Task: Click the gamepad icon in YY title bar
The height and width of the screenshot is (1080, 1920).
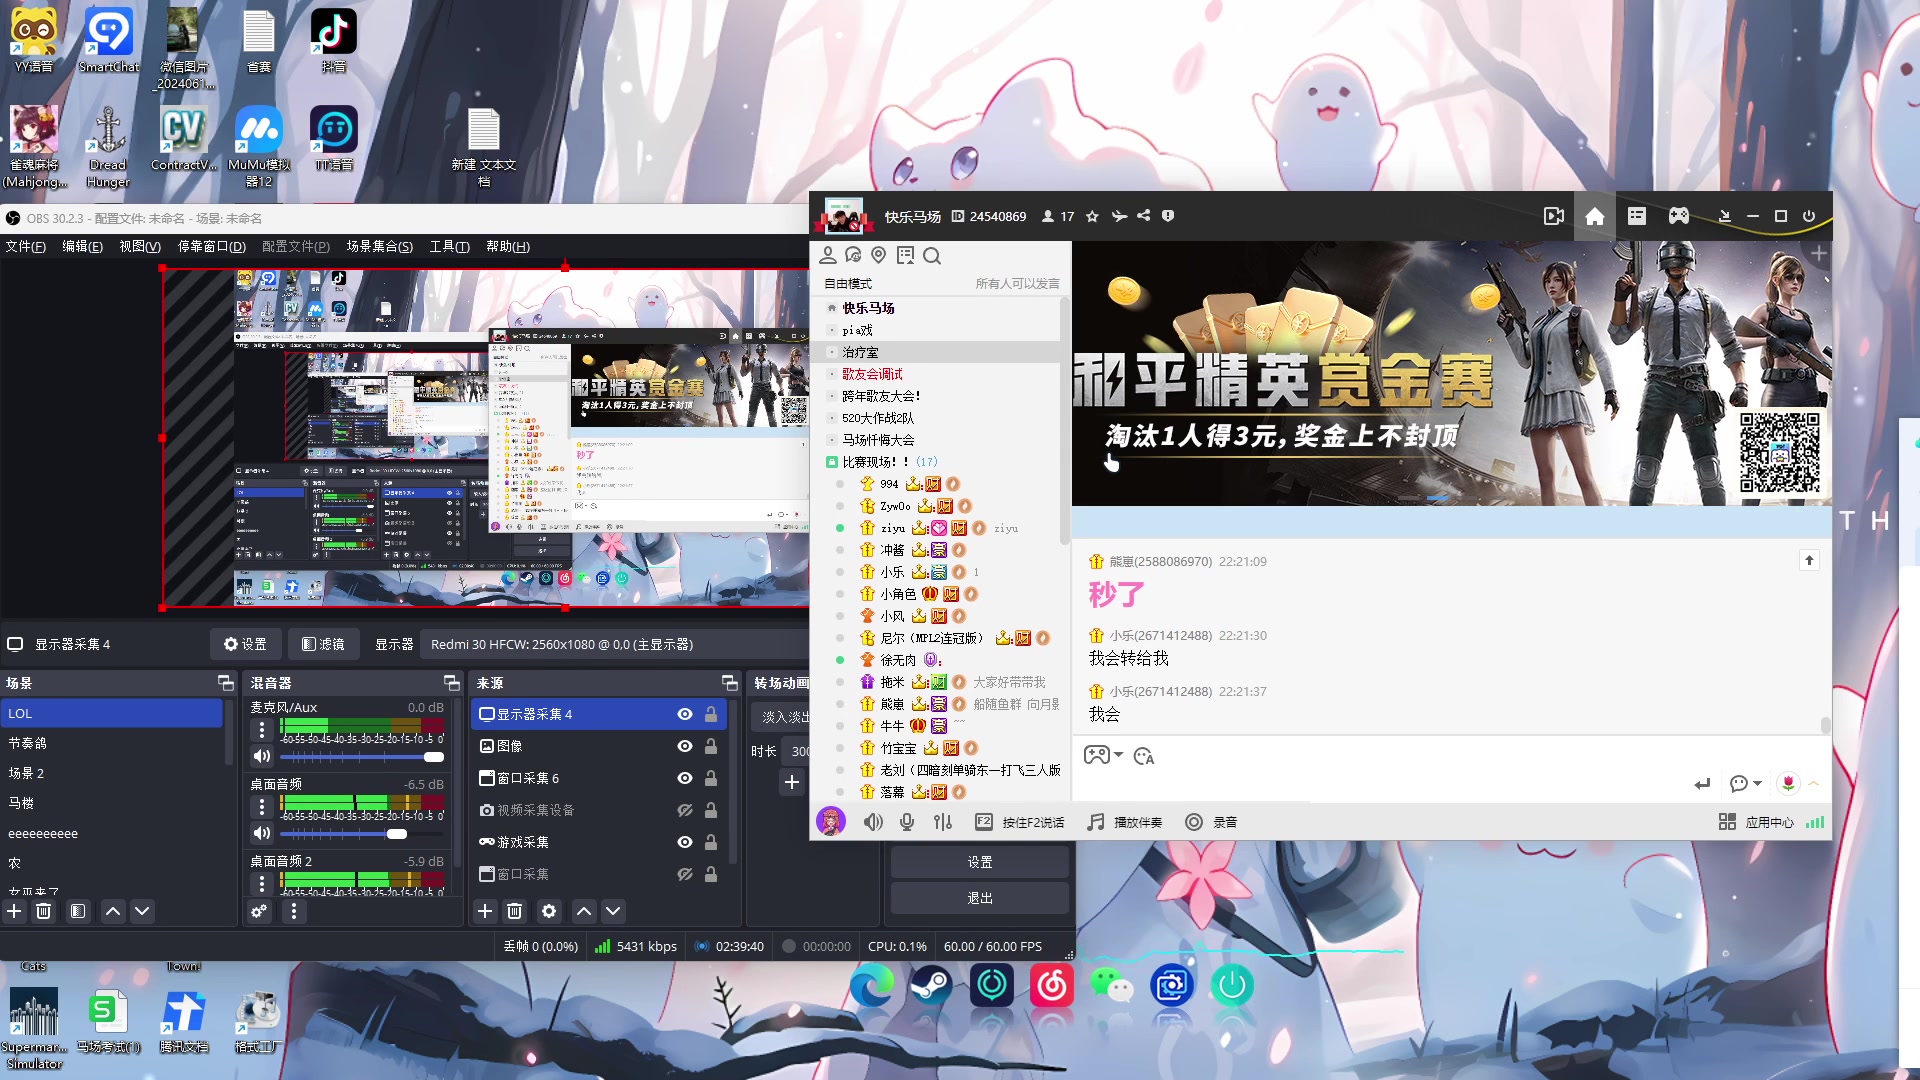Action: pos(1678,216)
